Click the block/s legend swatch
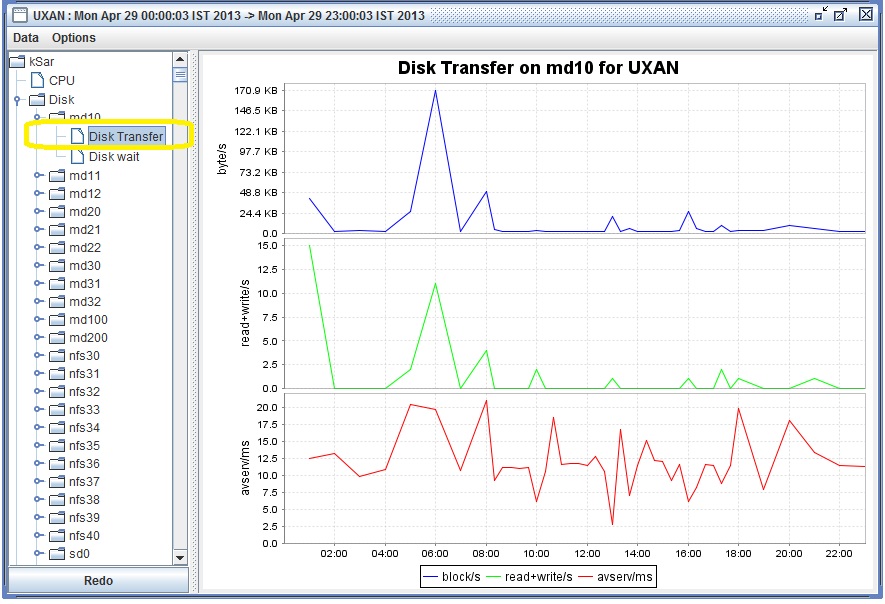 tap(432, 576)
